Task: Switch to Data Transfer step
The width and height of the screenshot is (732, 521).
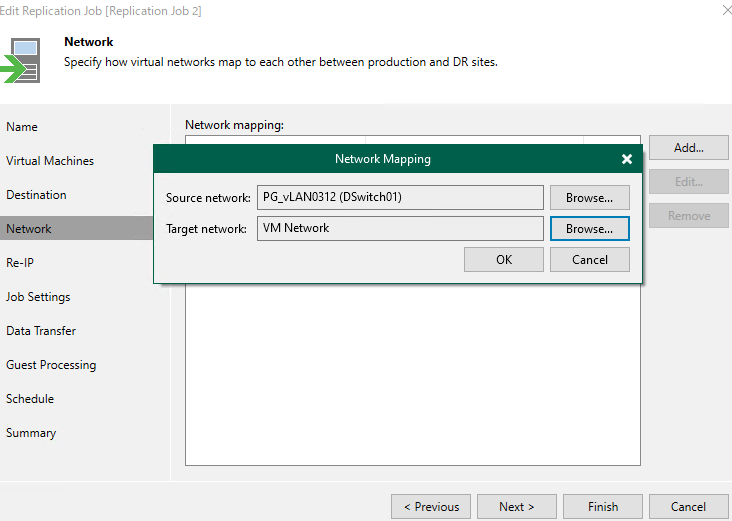Action: coord(41,331)
